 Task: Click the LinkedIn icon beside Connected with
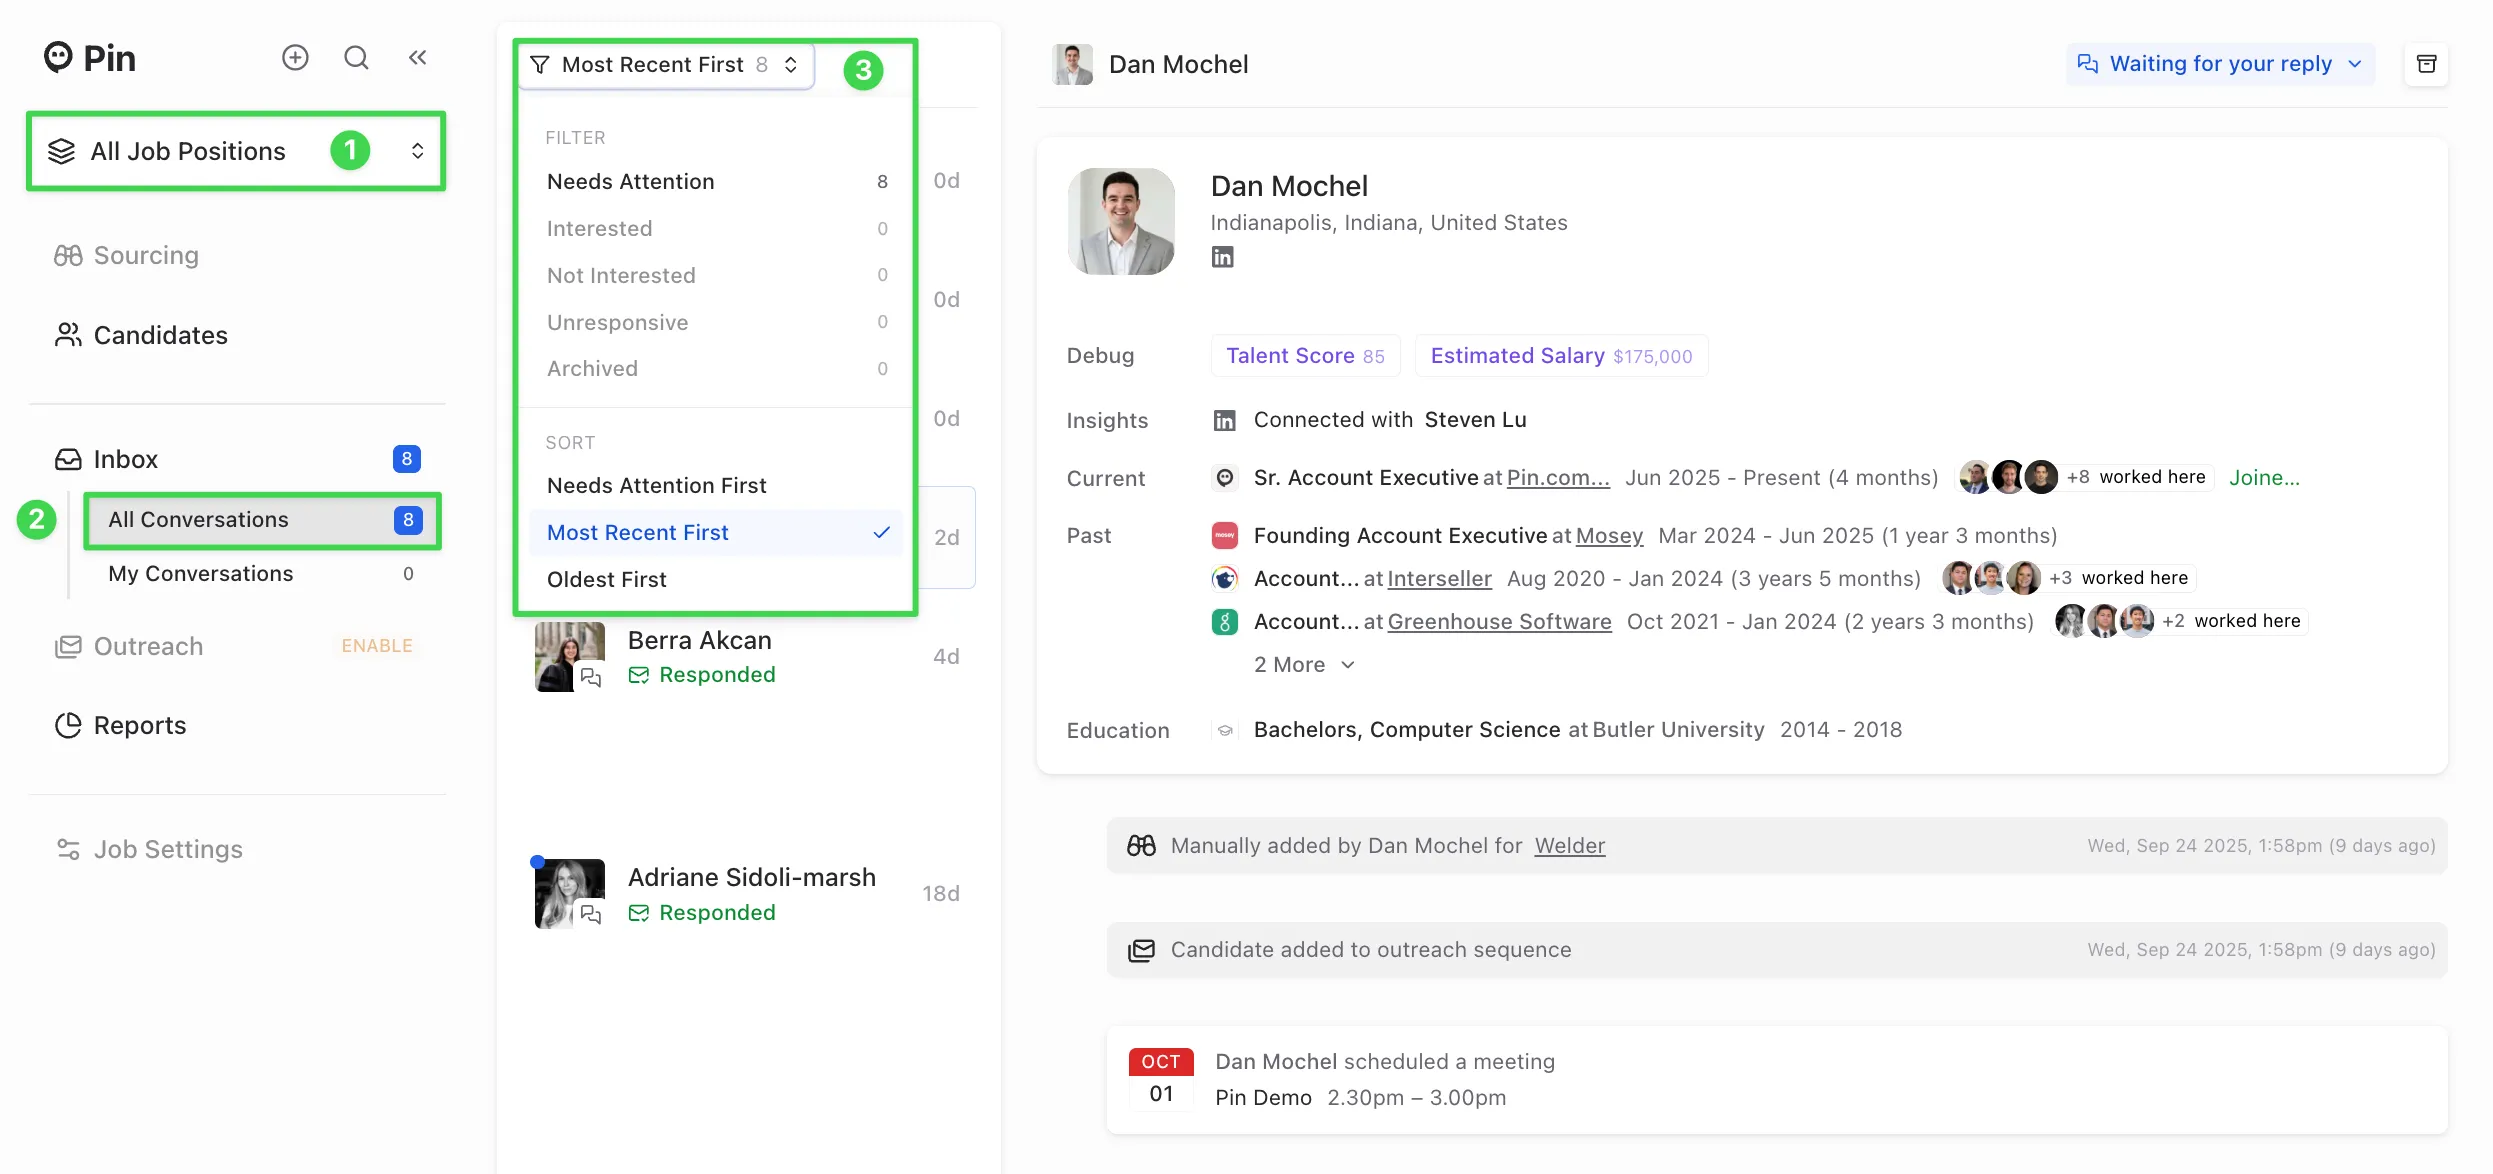pyautogui.click(x=1225, y=421)
